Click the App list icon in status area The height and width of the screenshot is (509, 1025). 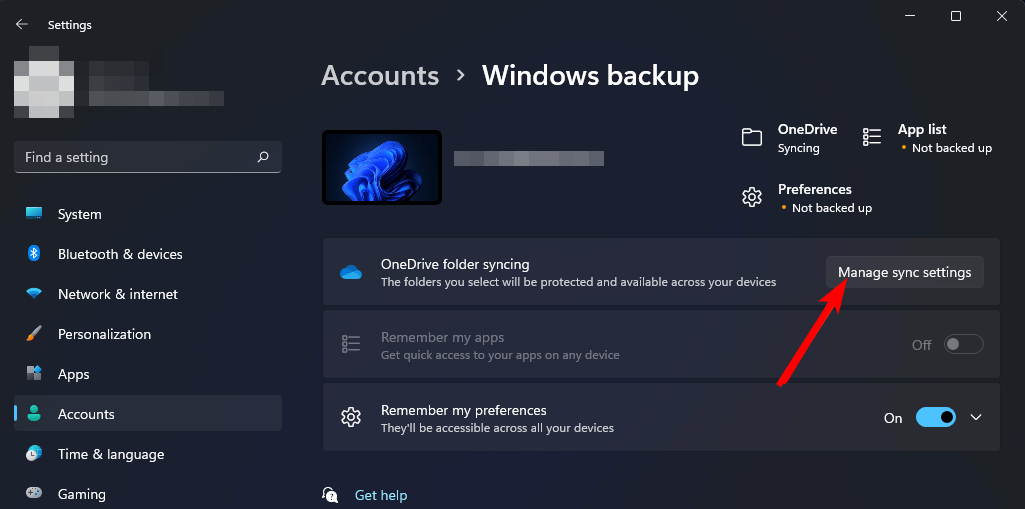(872, 137)
